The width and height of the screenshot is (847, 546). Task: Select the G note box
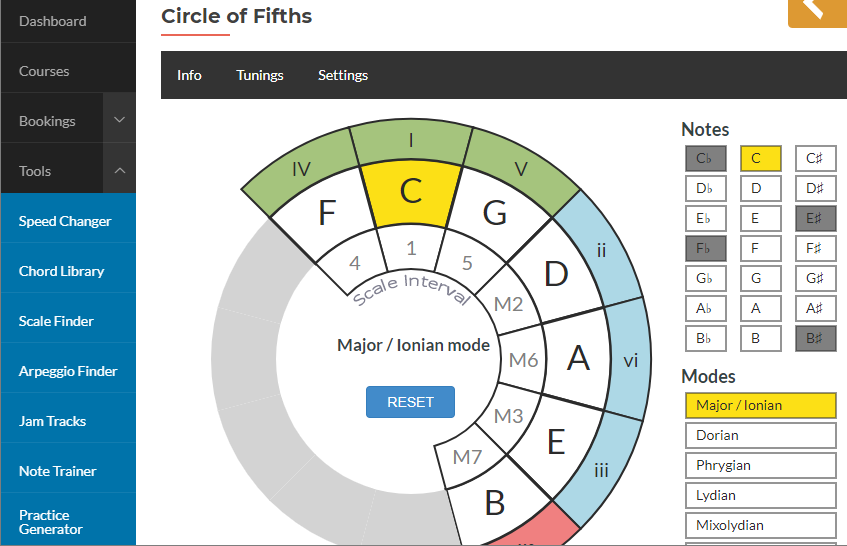[760, 278]
